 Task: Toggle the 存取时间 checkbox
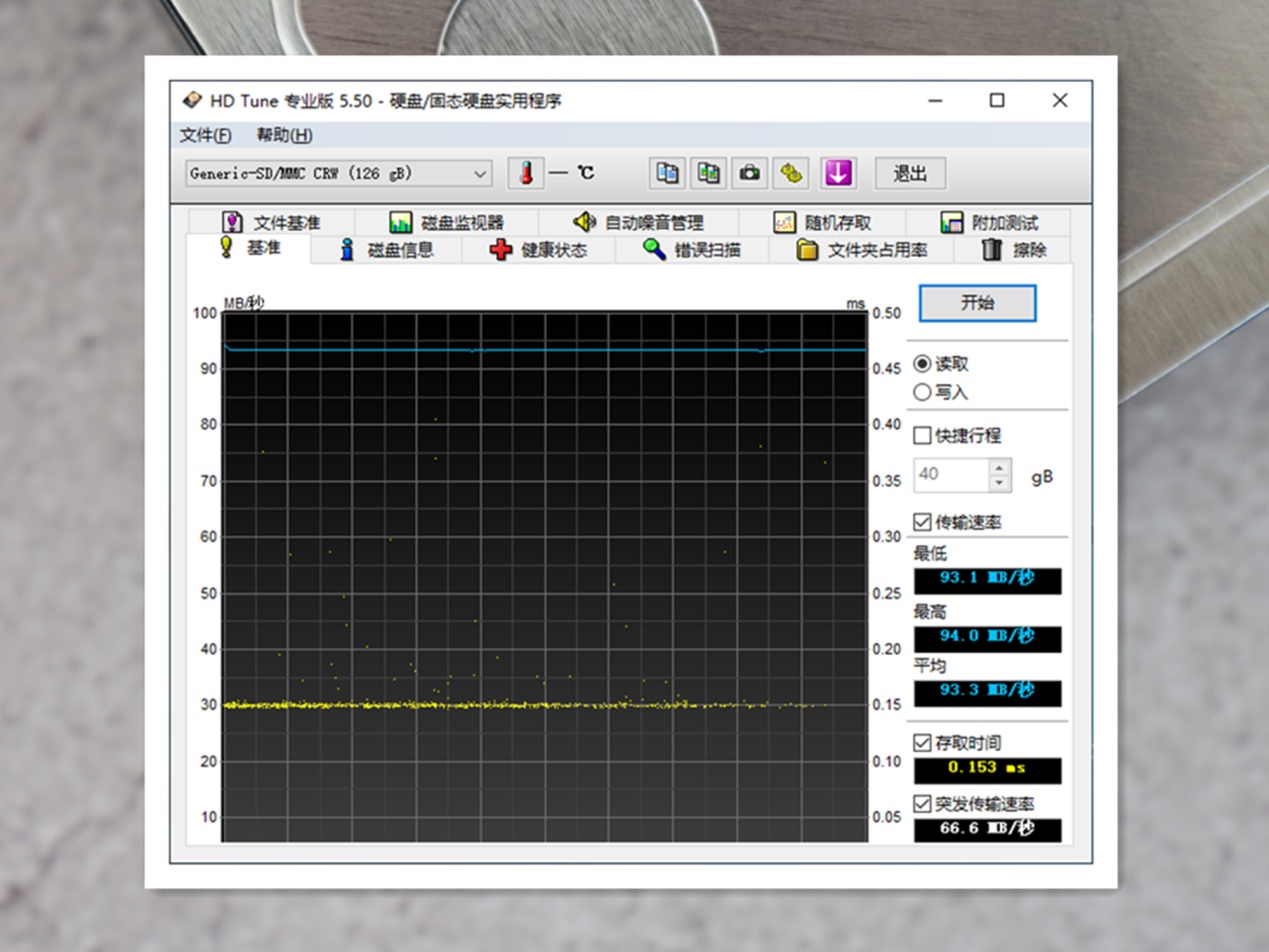click(922, 743)
